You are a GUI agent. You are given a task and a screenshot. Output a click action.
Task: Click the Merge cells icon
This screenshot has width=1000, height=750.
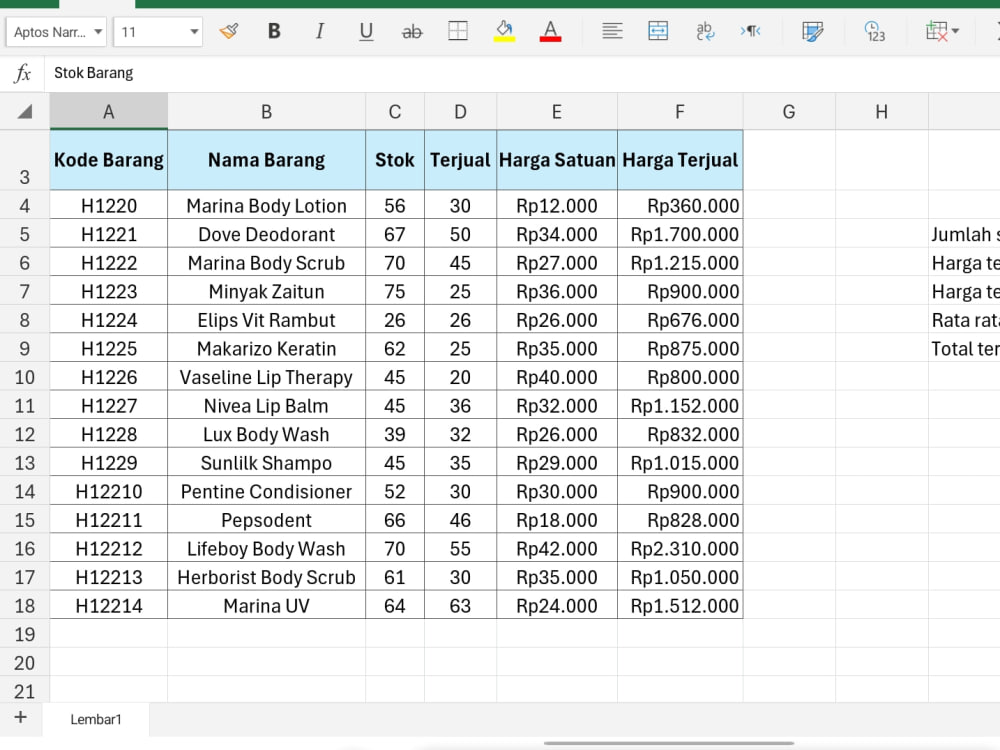[658, 31]
